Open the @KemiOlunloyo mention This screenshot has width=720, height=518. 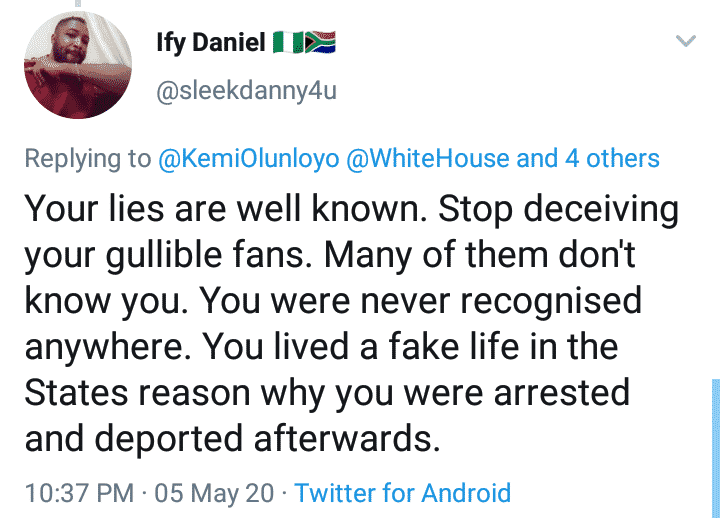(x=249, y=159)
